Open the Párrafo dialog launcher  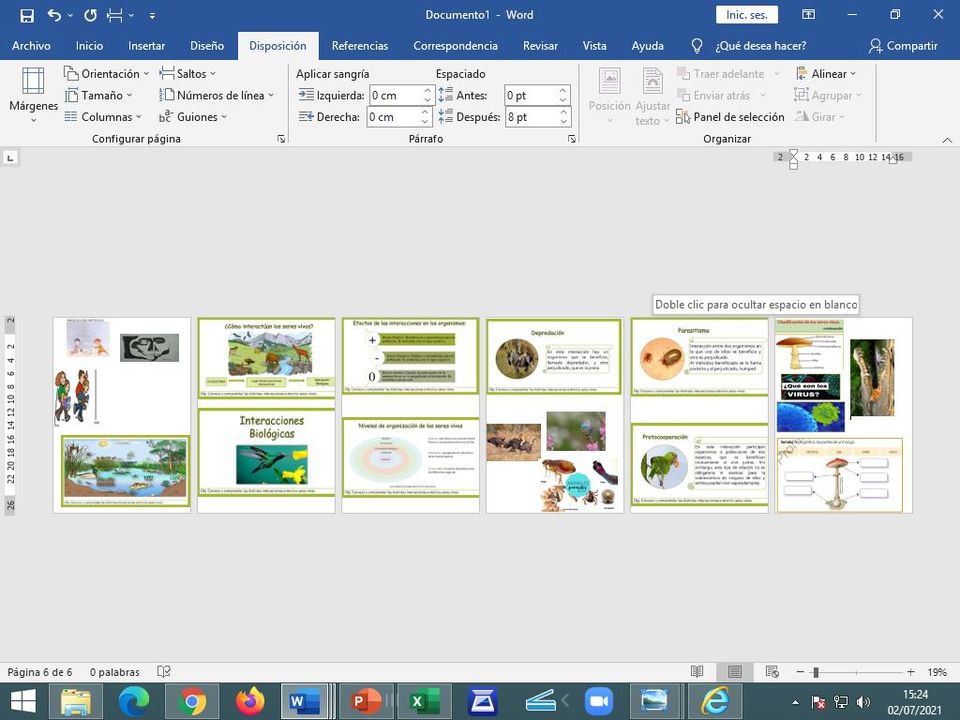coord(572,139)
